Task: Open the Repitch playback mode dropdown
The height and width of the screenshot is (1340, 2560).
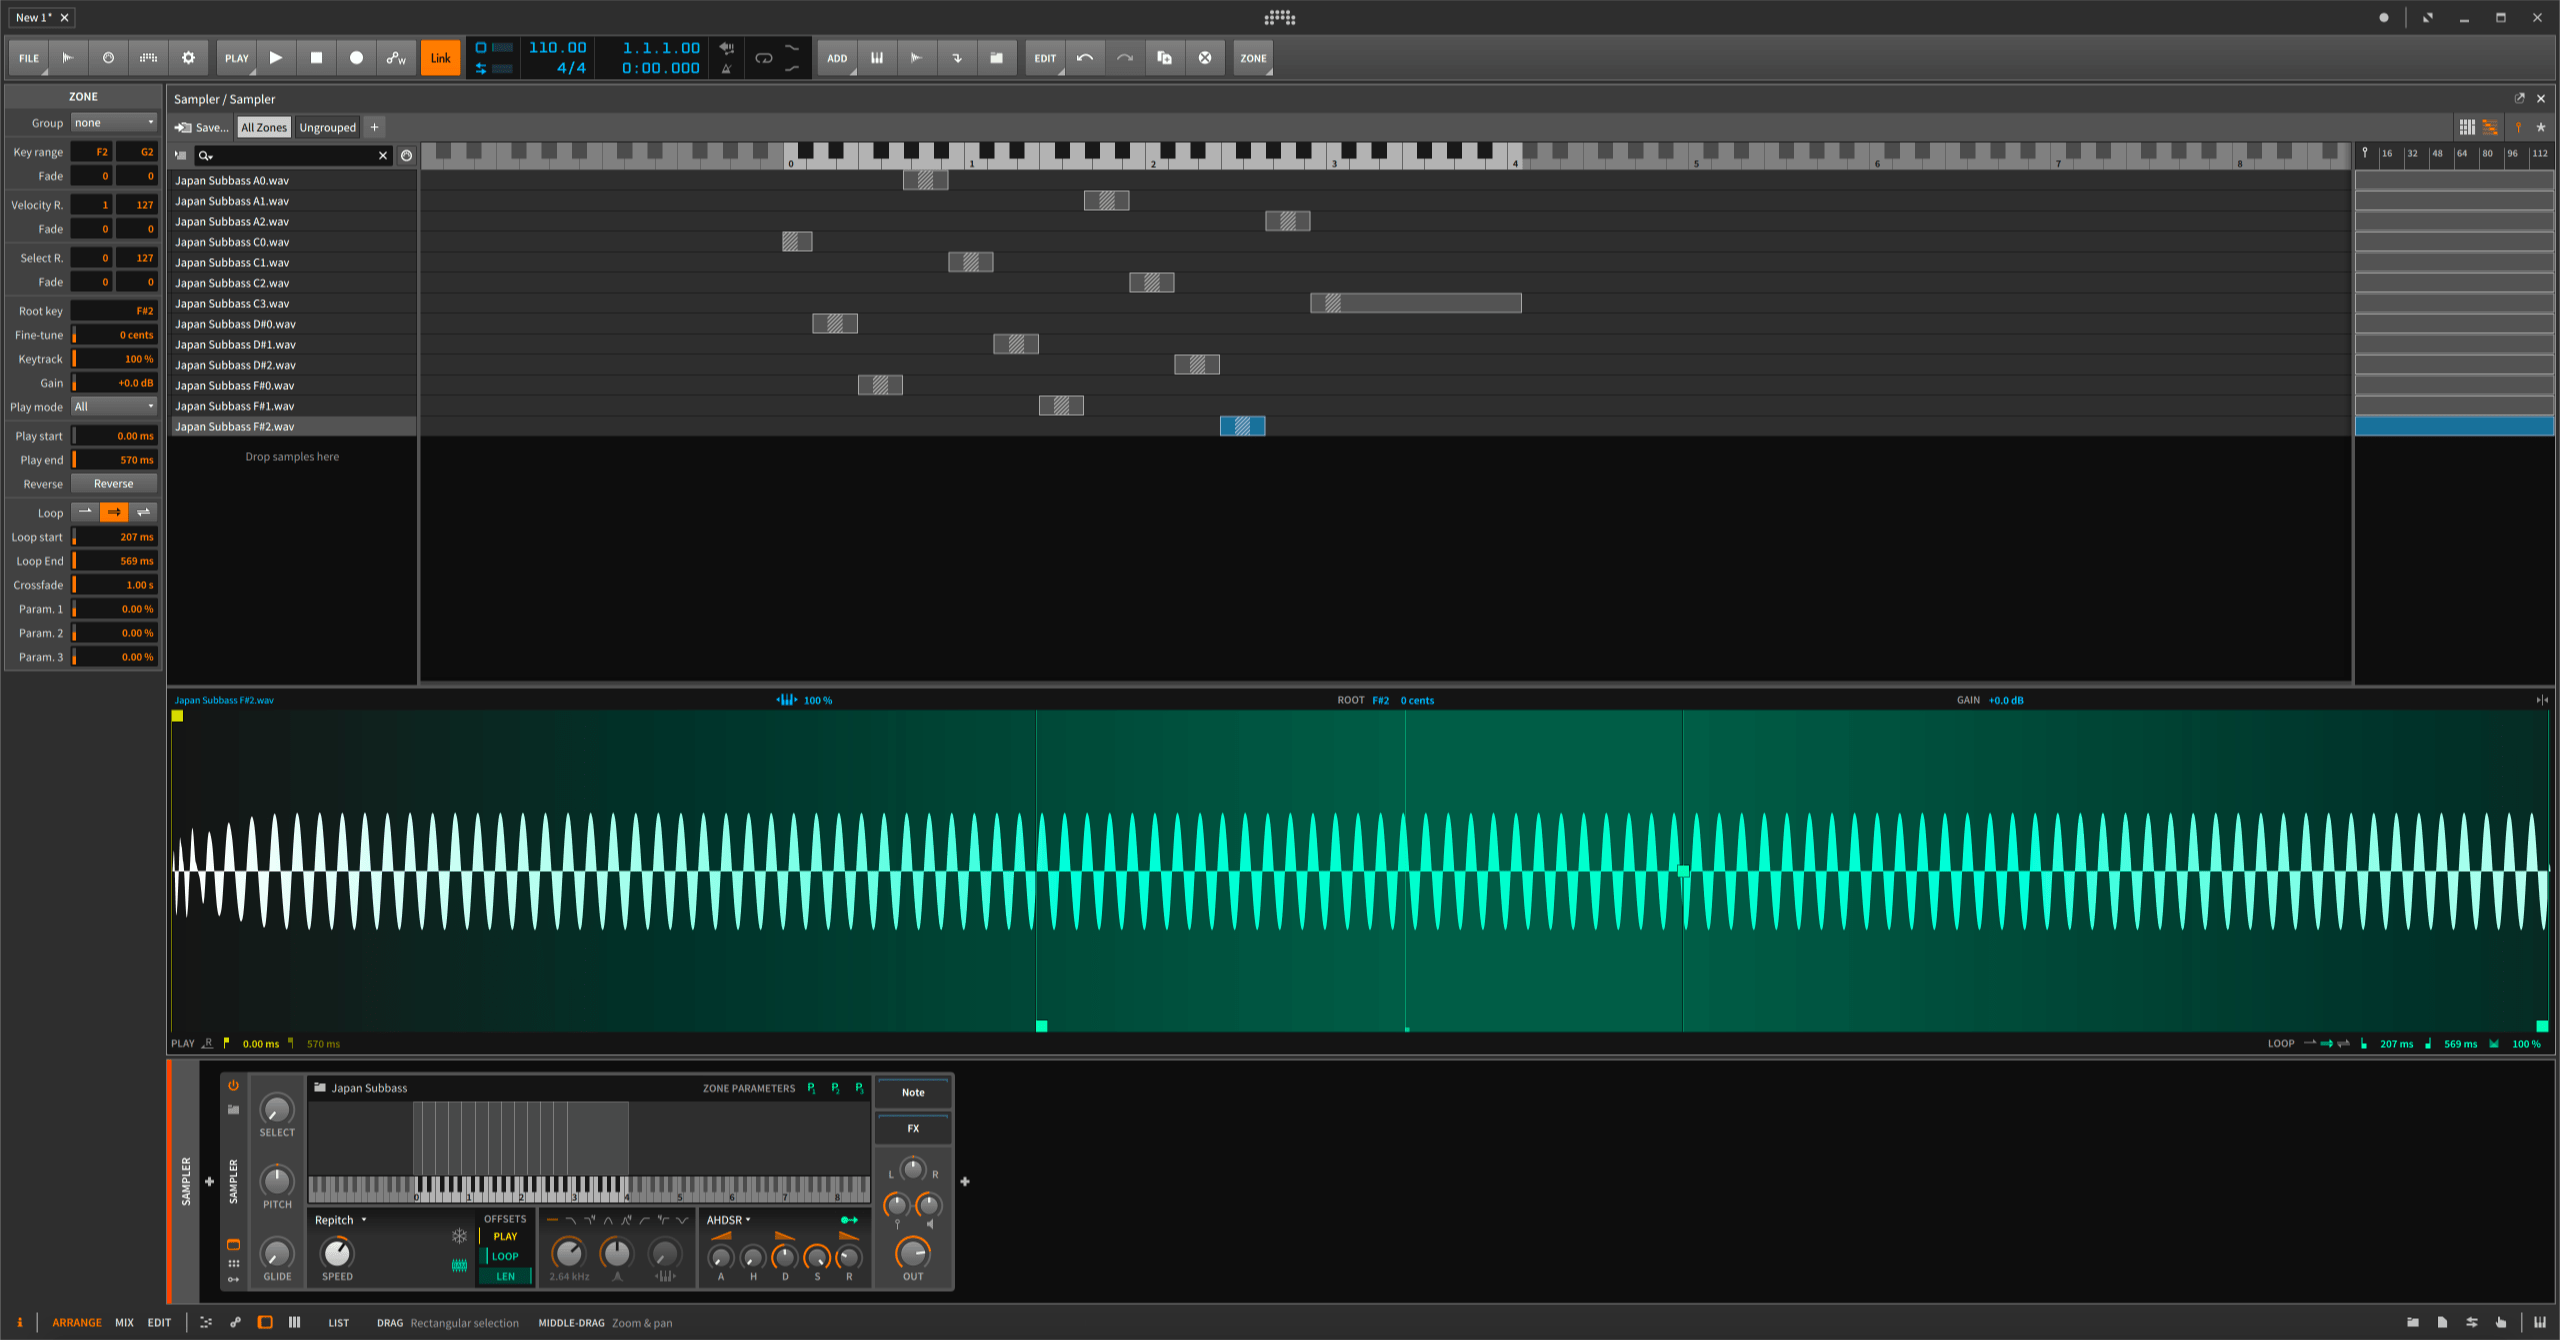Action: 338,1220
